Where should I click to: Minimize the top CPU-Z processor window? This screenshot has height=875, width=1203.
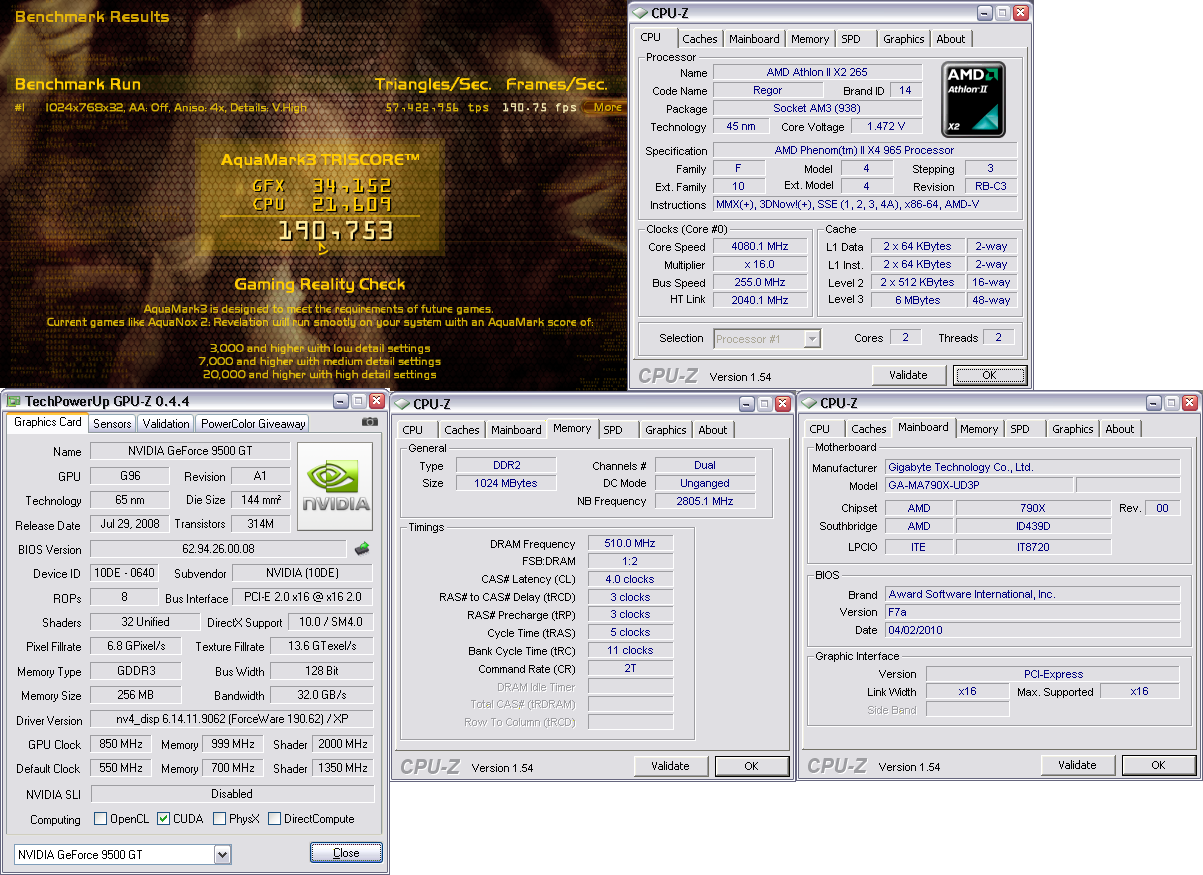pos(984,12)
